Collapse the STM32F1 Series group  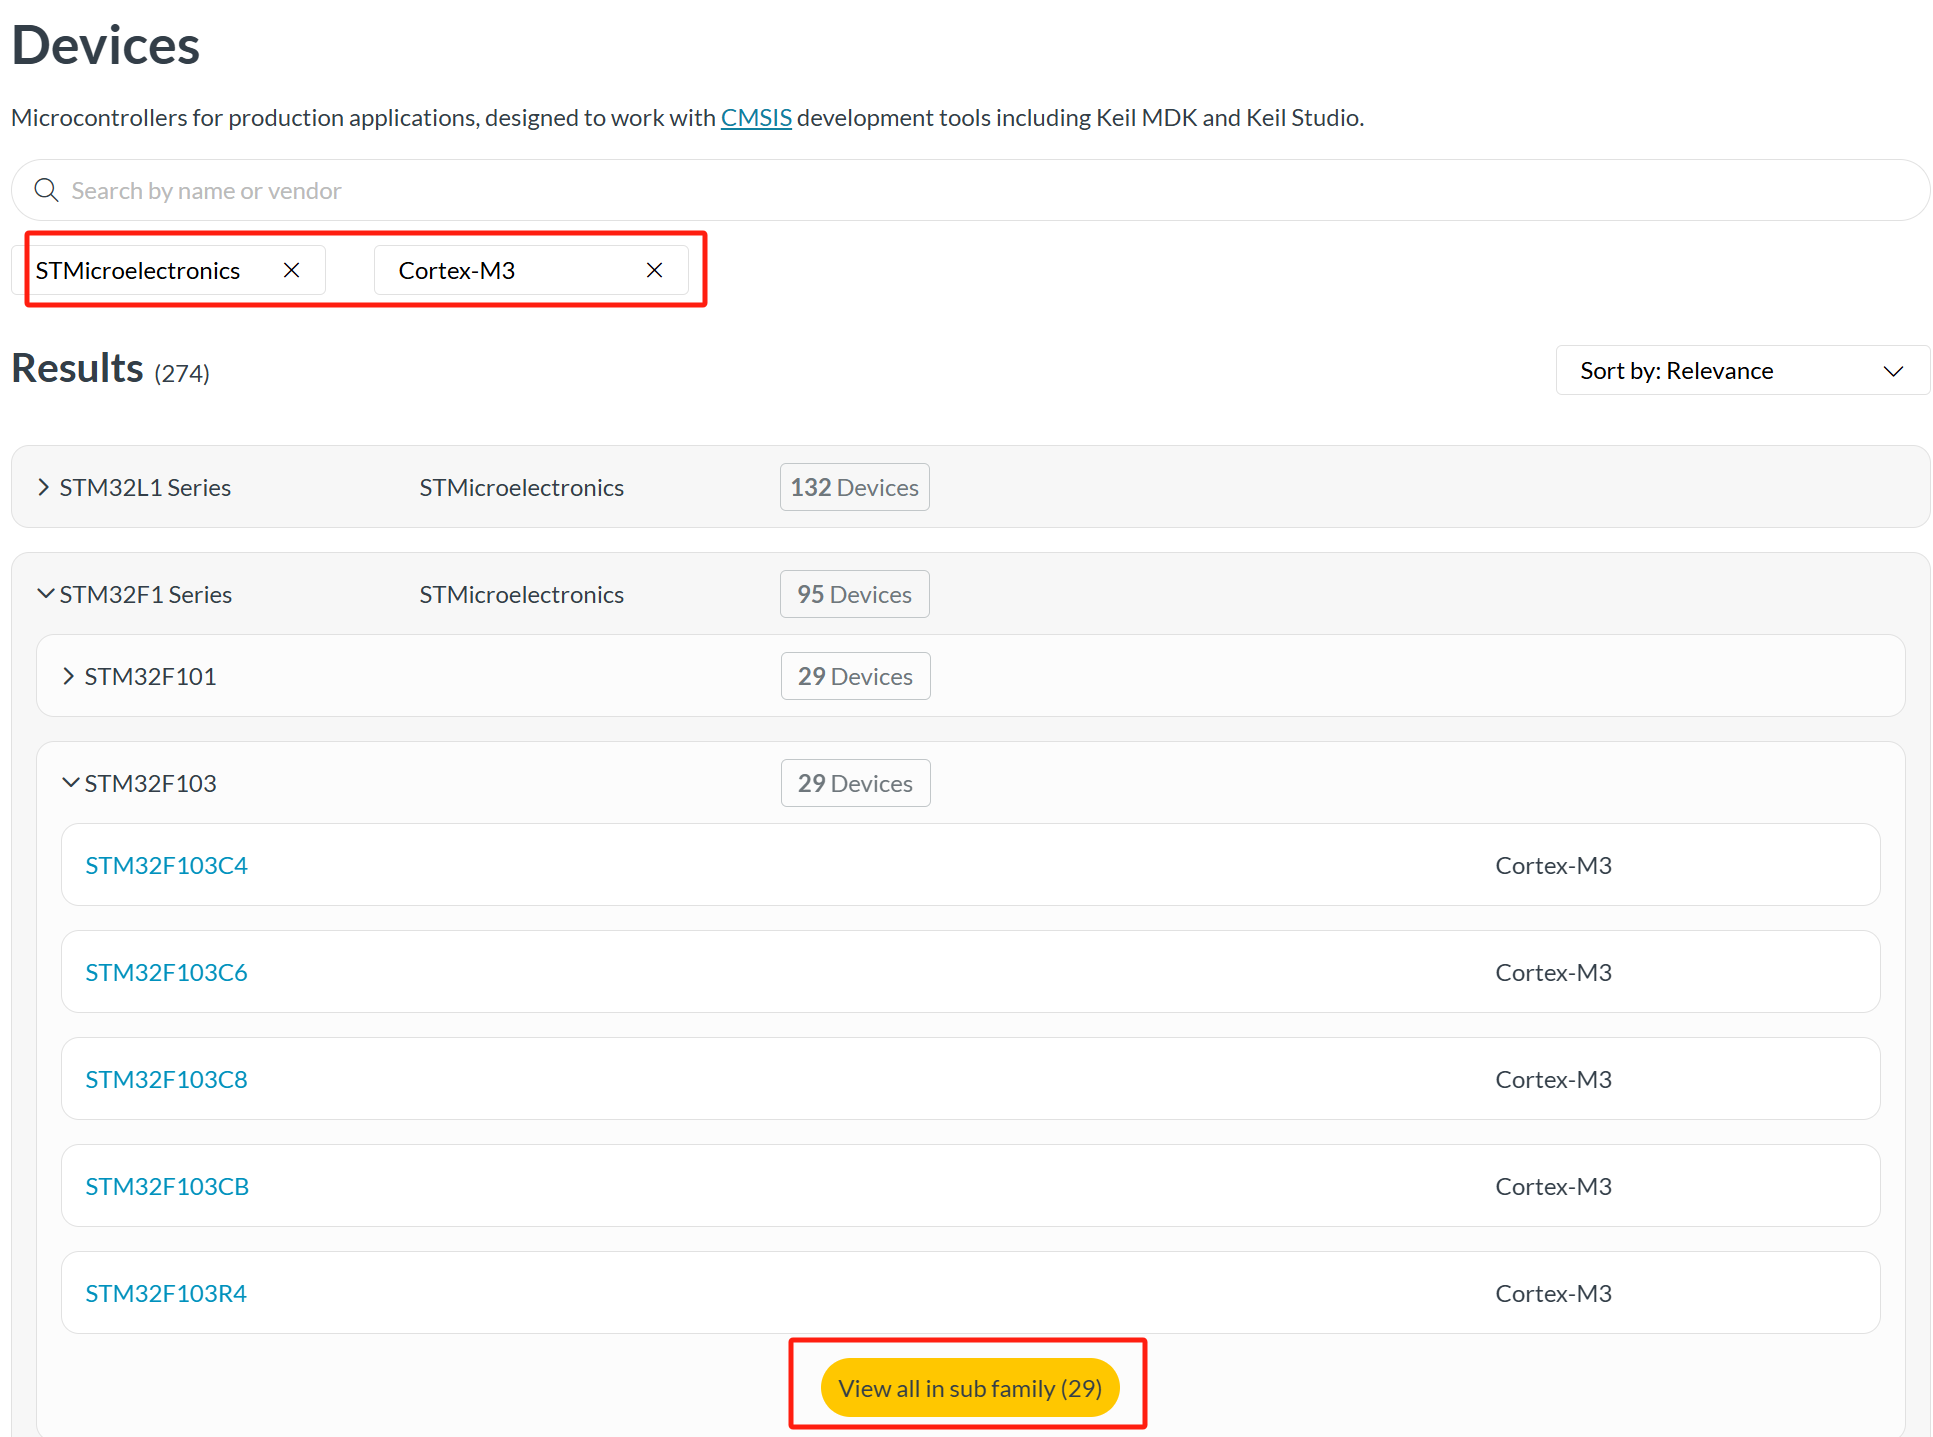(x=45, y=594)
